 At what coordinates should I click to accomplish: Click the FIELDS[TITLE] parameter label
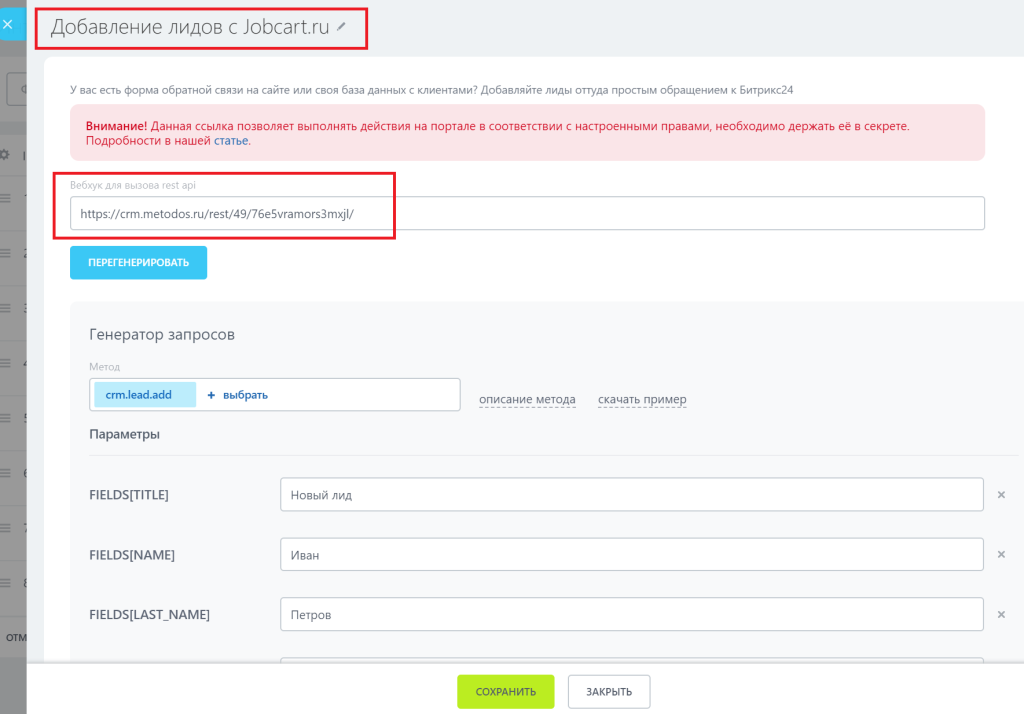pyautogui.click(x=129, y=495)
